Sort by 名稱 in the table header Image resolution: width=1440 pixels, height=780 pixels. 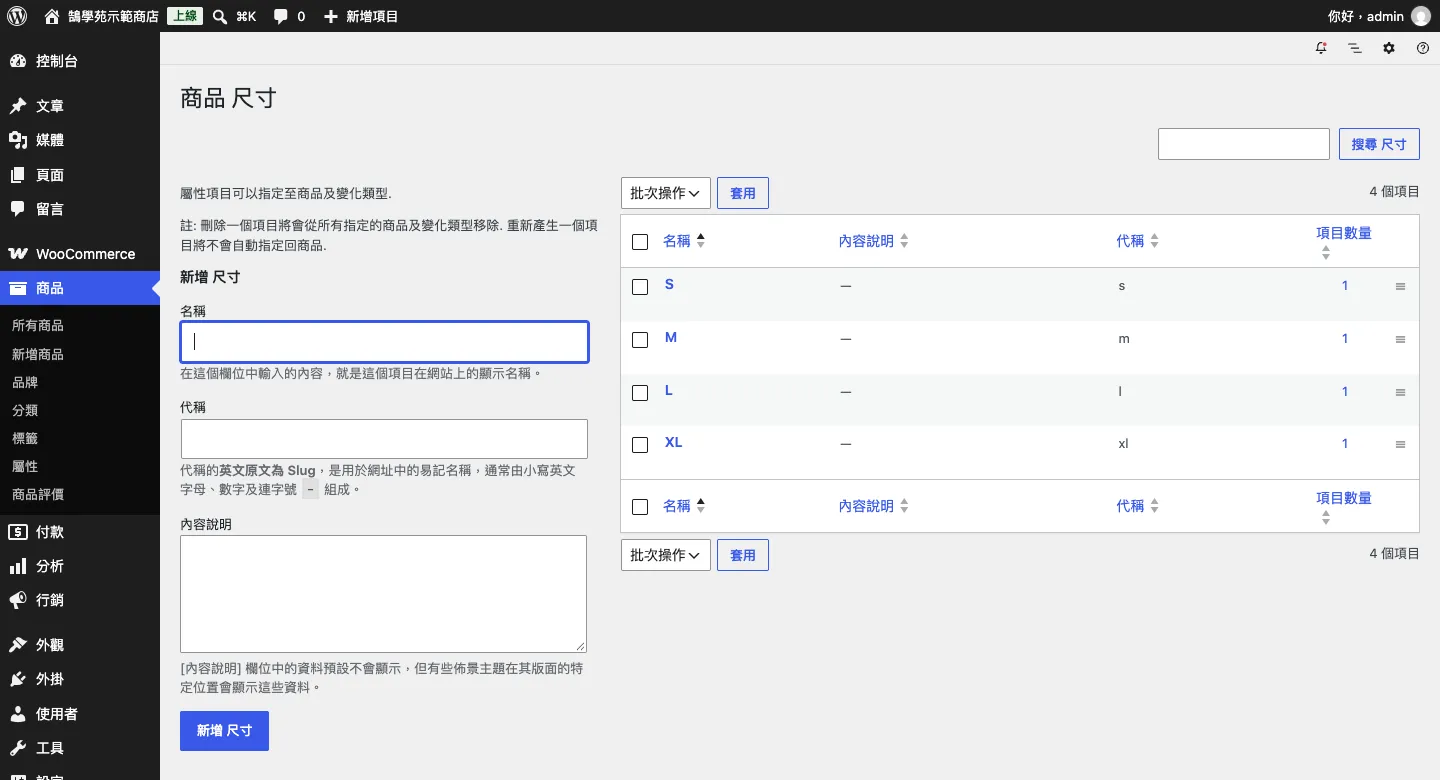684,241
